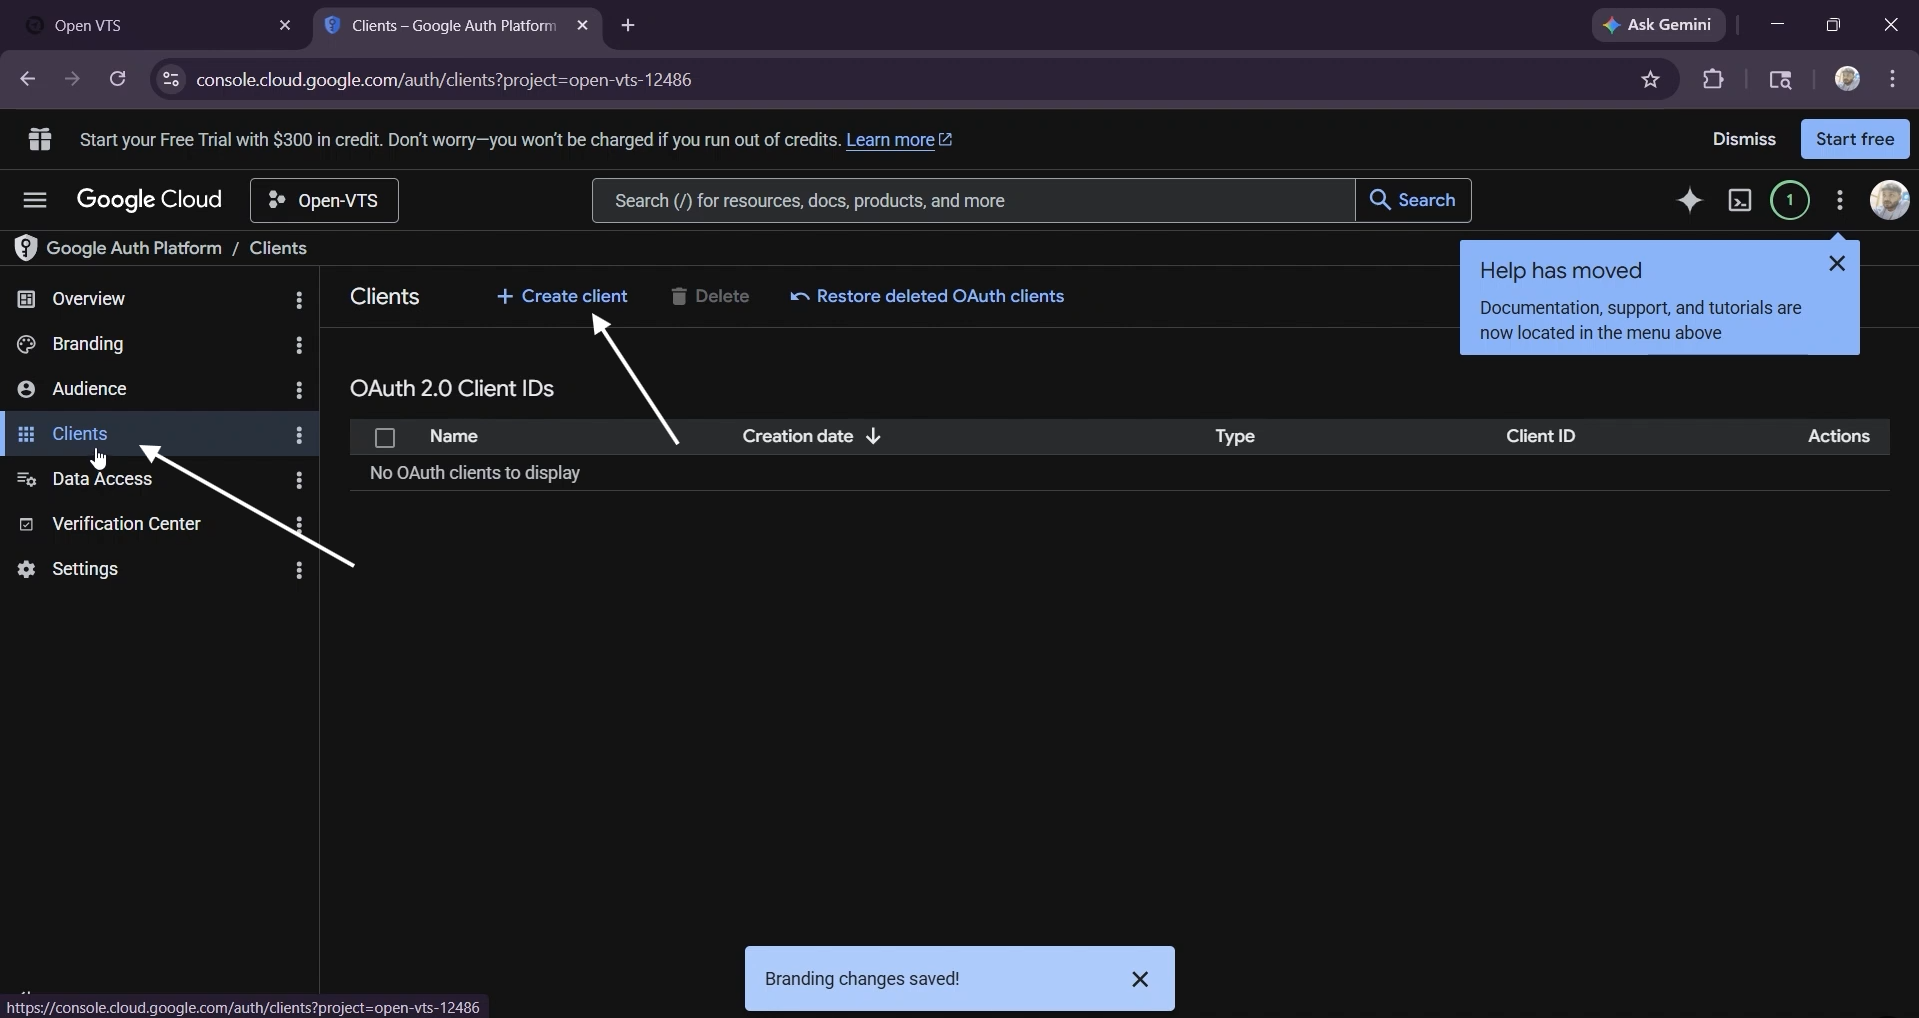Open more options for Branding
The height and width of the screenshot is (1018, 1919).
299,345
